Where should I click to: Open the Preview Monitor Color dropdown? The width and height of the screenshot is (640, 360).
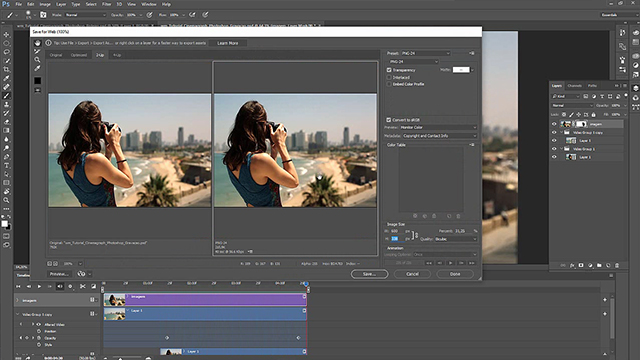pos(438,127)
